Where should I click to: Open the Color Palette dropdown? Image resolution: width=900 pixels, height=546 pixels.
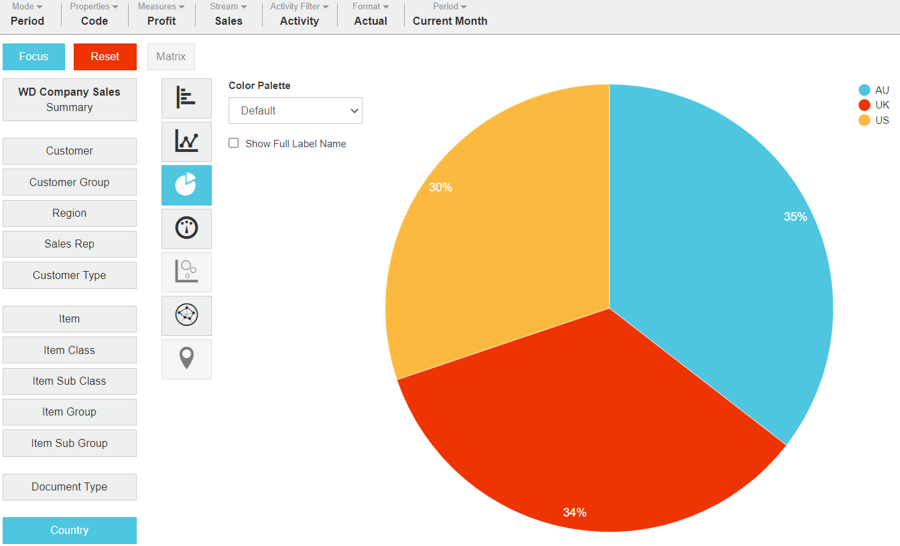tap(295, 110)
